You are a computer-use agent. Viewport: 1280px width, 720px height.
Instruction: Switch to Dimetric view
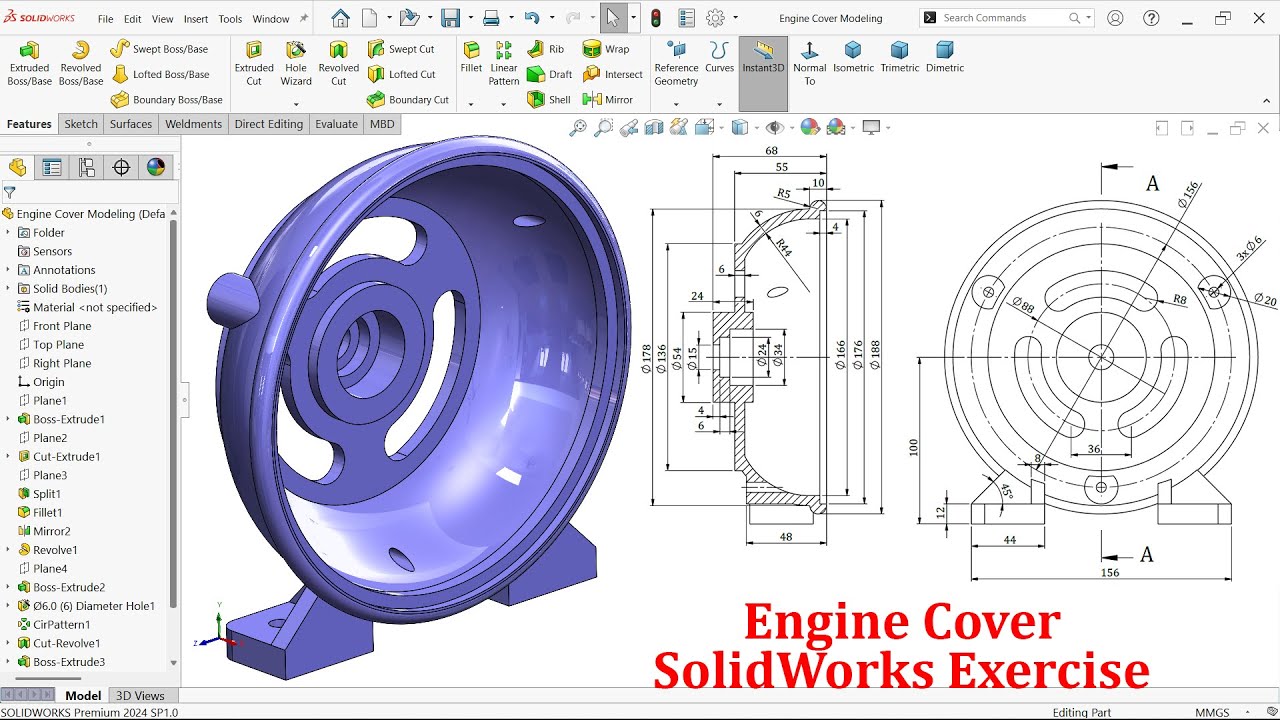[945, 57]
